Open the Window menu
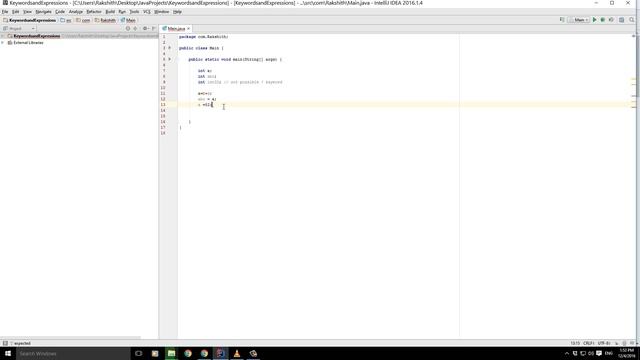The image size is (640, 360). coord(162,12)
